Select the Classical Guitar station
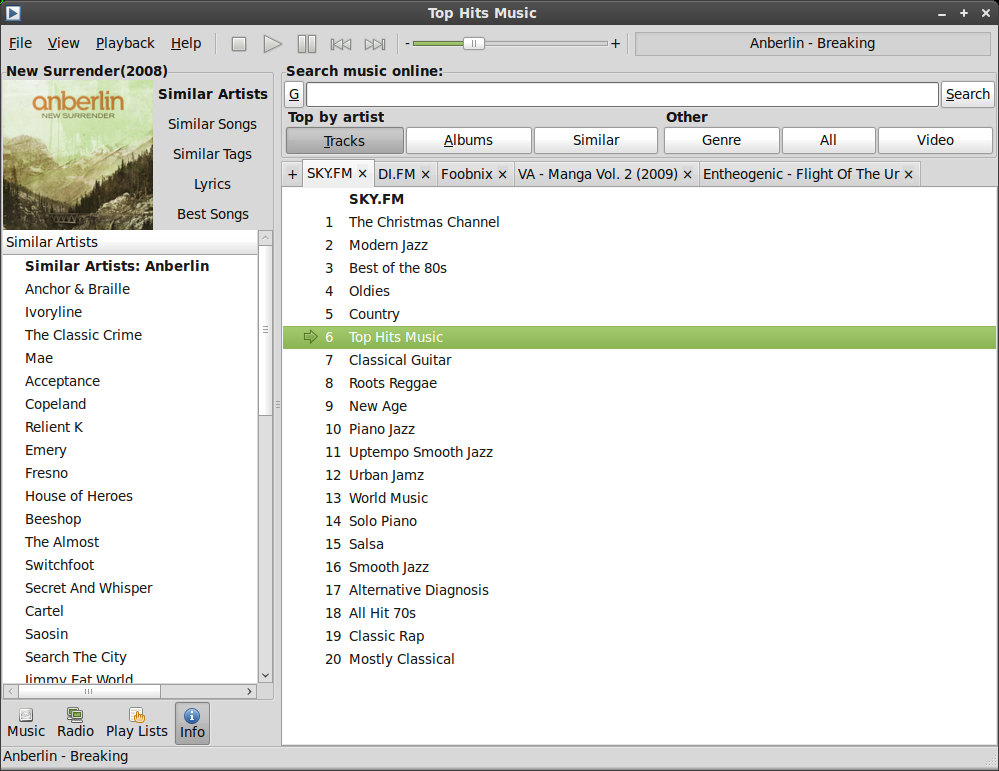 pyautogui.click(x=639, y=360)
